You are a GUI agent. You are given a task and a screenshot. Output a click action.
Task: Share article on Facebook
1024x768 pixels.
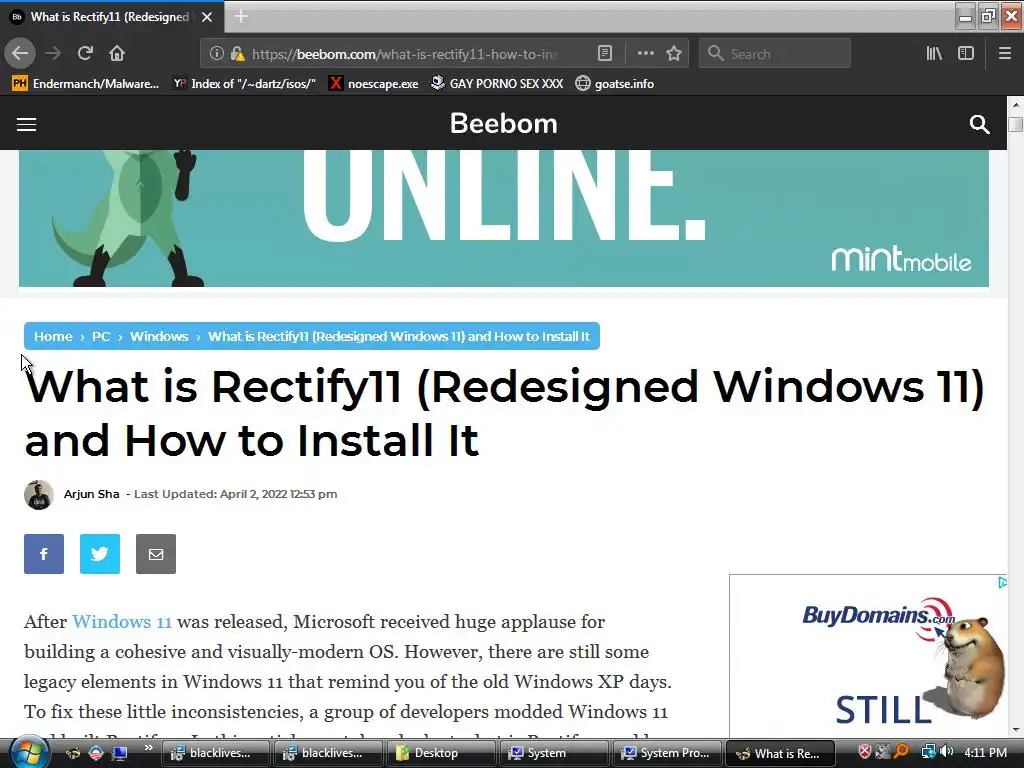coord(44,554)
